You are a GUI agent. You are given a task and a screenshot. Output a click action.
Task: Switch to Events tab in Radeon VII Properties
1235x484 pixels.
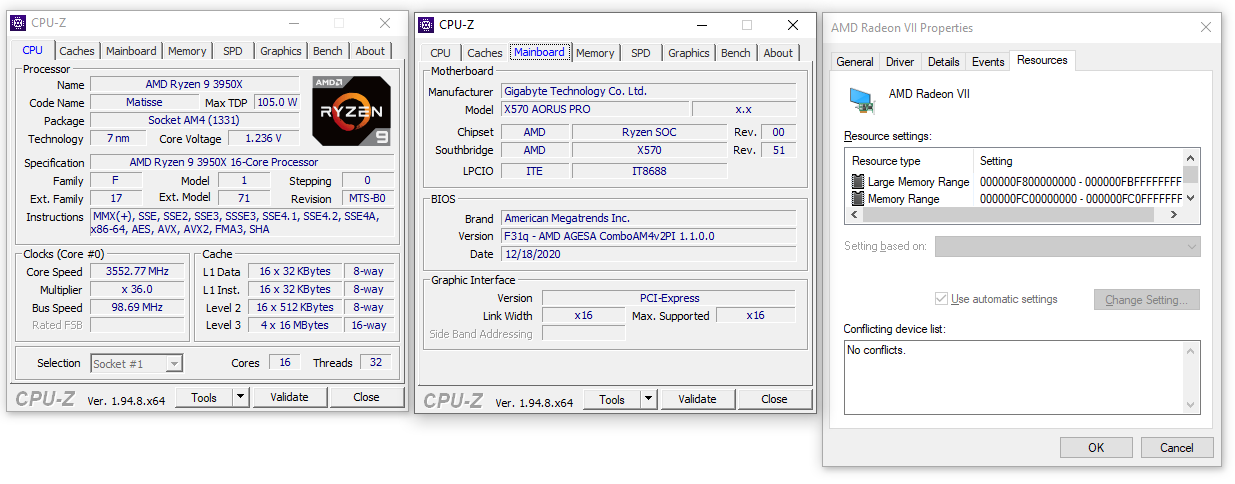(x=988, y=62)
